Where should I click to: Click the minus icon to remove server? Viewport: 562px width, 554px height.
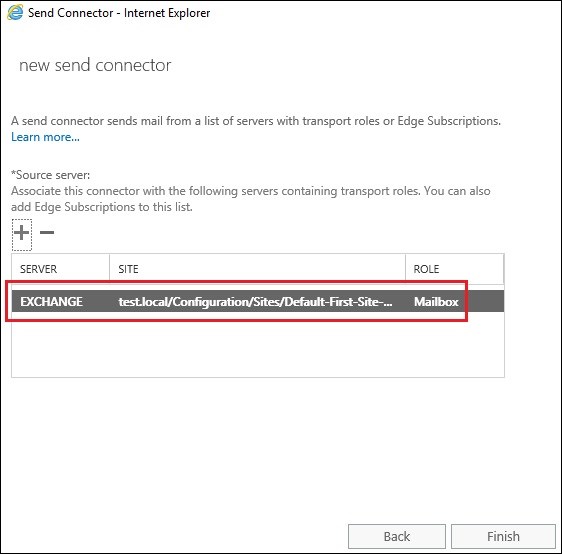tap(47, 233)
